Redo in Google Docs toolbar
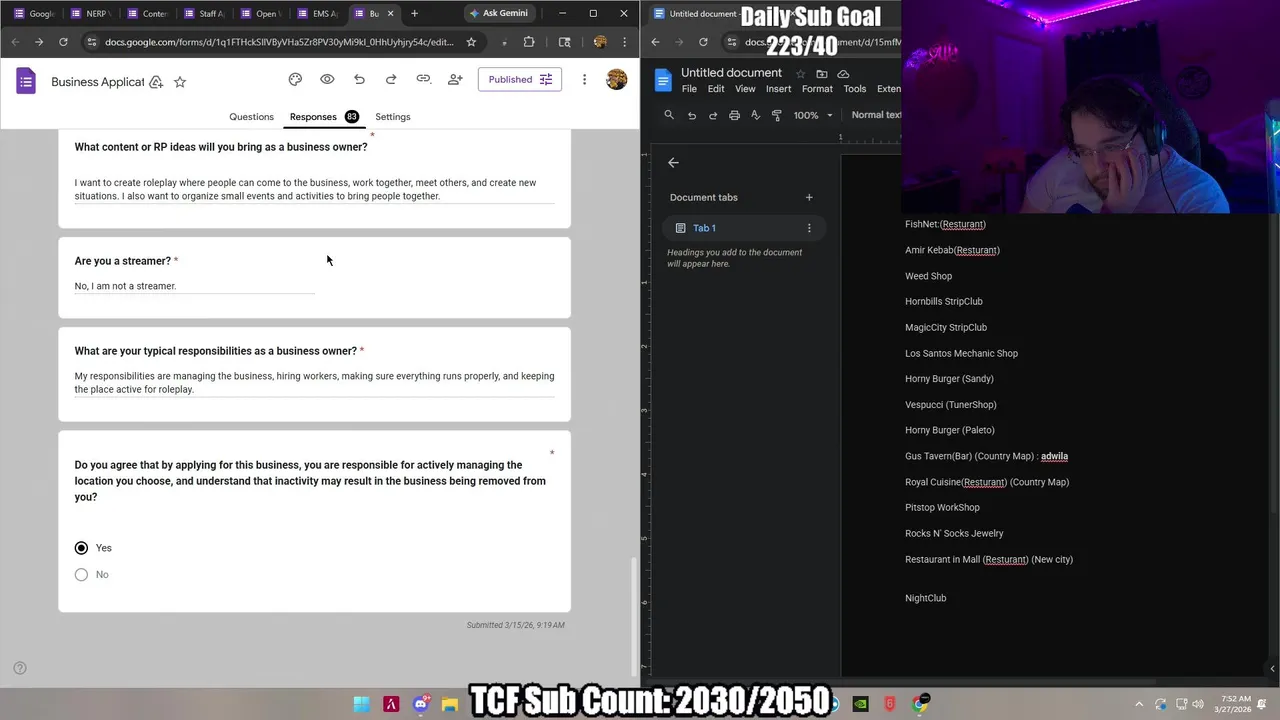 click(713, 115)
